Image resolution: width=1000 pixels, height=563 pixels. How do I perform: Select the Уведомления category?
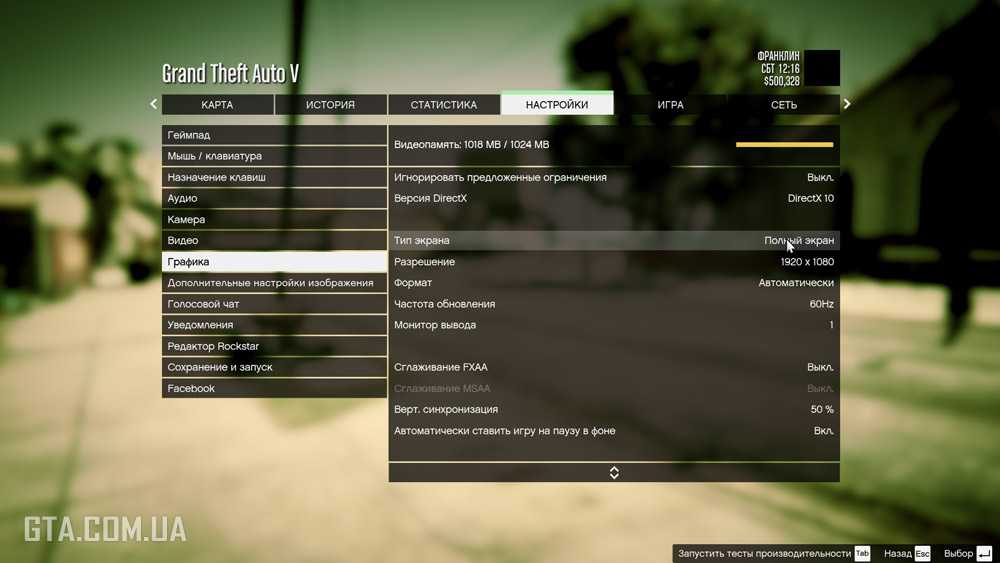click(274, 325)
